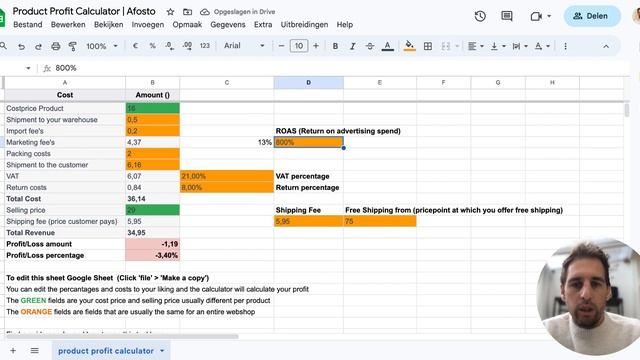Select the VAT percentage cell 21,00%
The height and width of the screenshot is (360, 640).
tap(227, 176)
